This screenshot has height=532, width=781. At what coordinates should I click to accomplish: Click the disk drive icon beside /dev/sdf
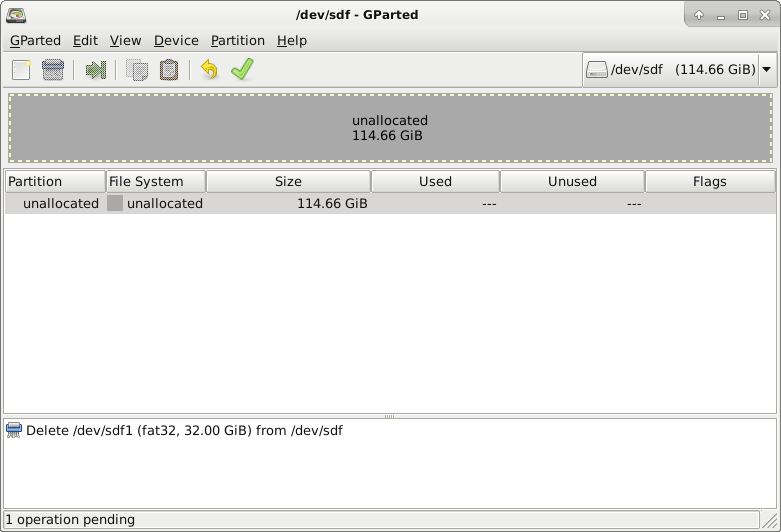point(597,69)
